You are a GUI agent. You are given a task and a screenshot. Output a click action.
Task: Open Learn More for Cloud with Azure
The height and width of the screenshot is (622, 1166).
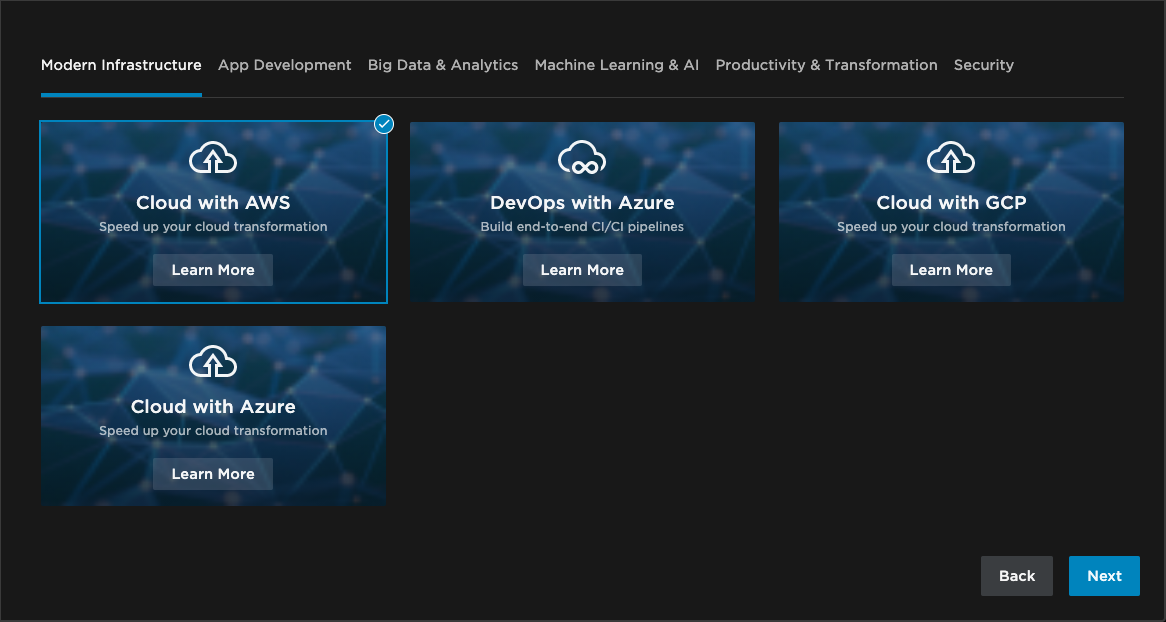click(x=213, y=474)
